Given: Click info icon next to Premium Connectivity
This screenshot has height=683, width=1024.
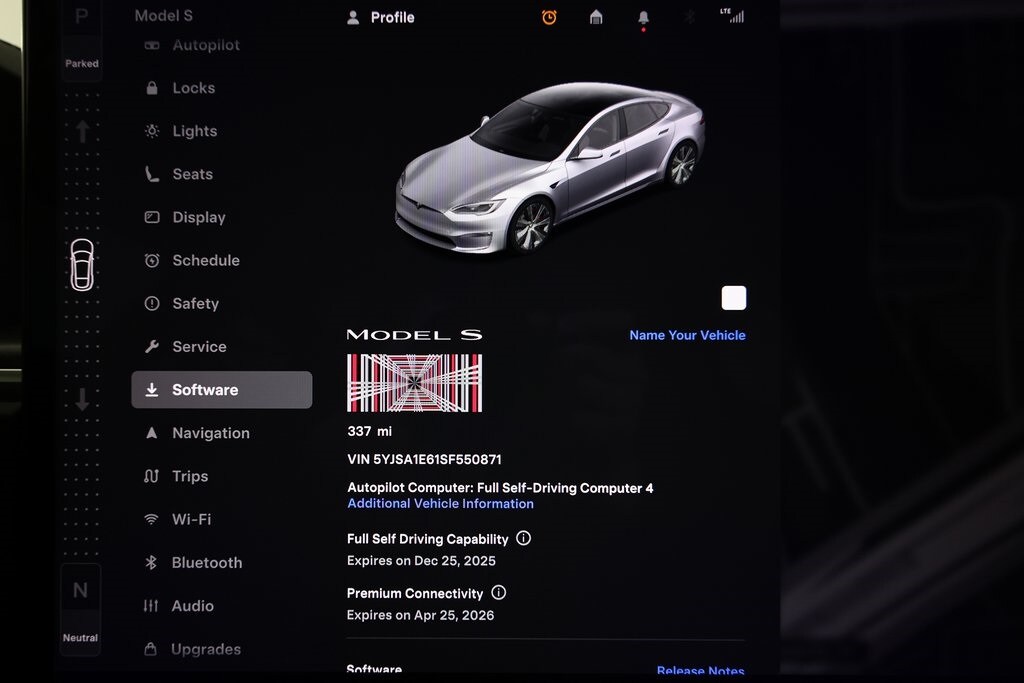Looking at the screenshot, I should coord(498,593).
